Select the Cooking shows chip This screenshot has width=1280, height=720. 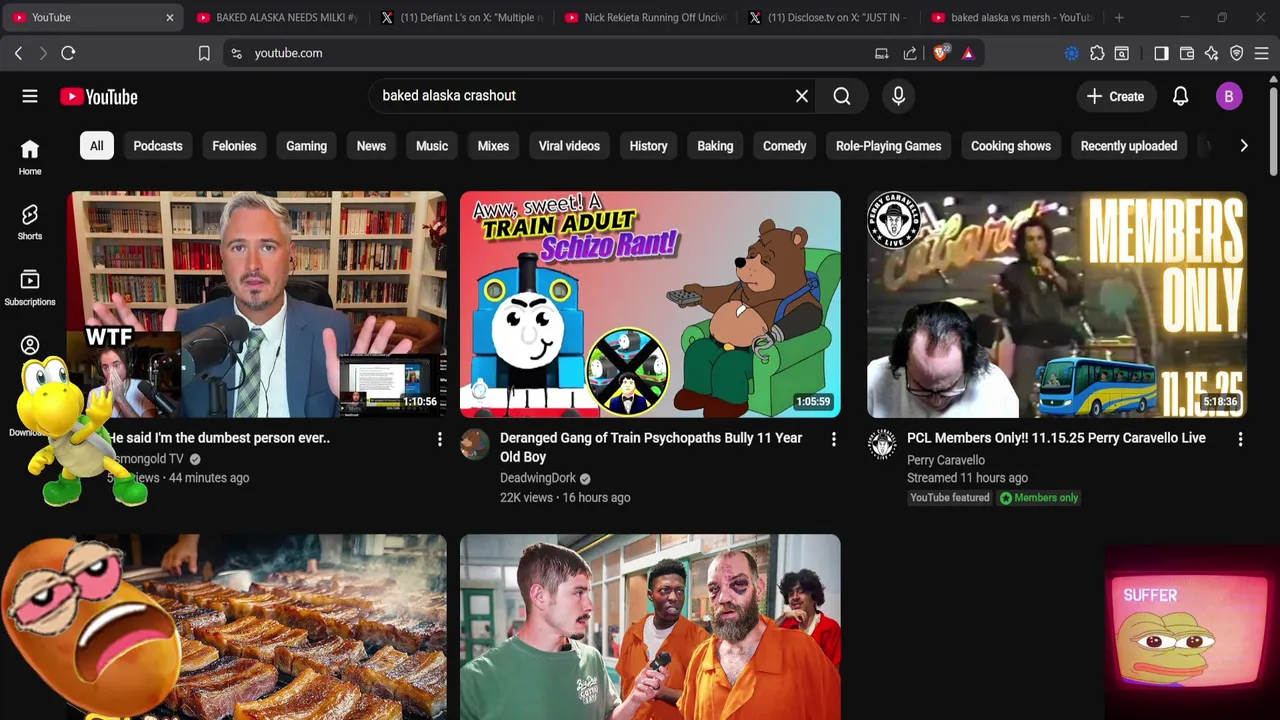[x=1010, y=146]
